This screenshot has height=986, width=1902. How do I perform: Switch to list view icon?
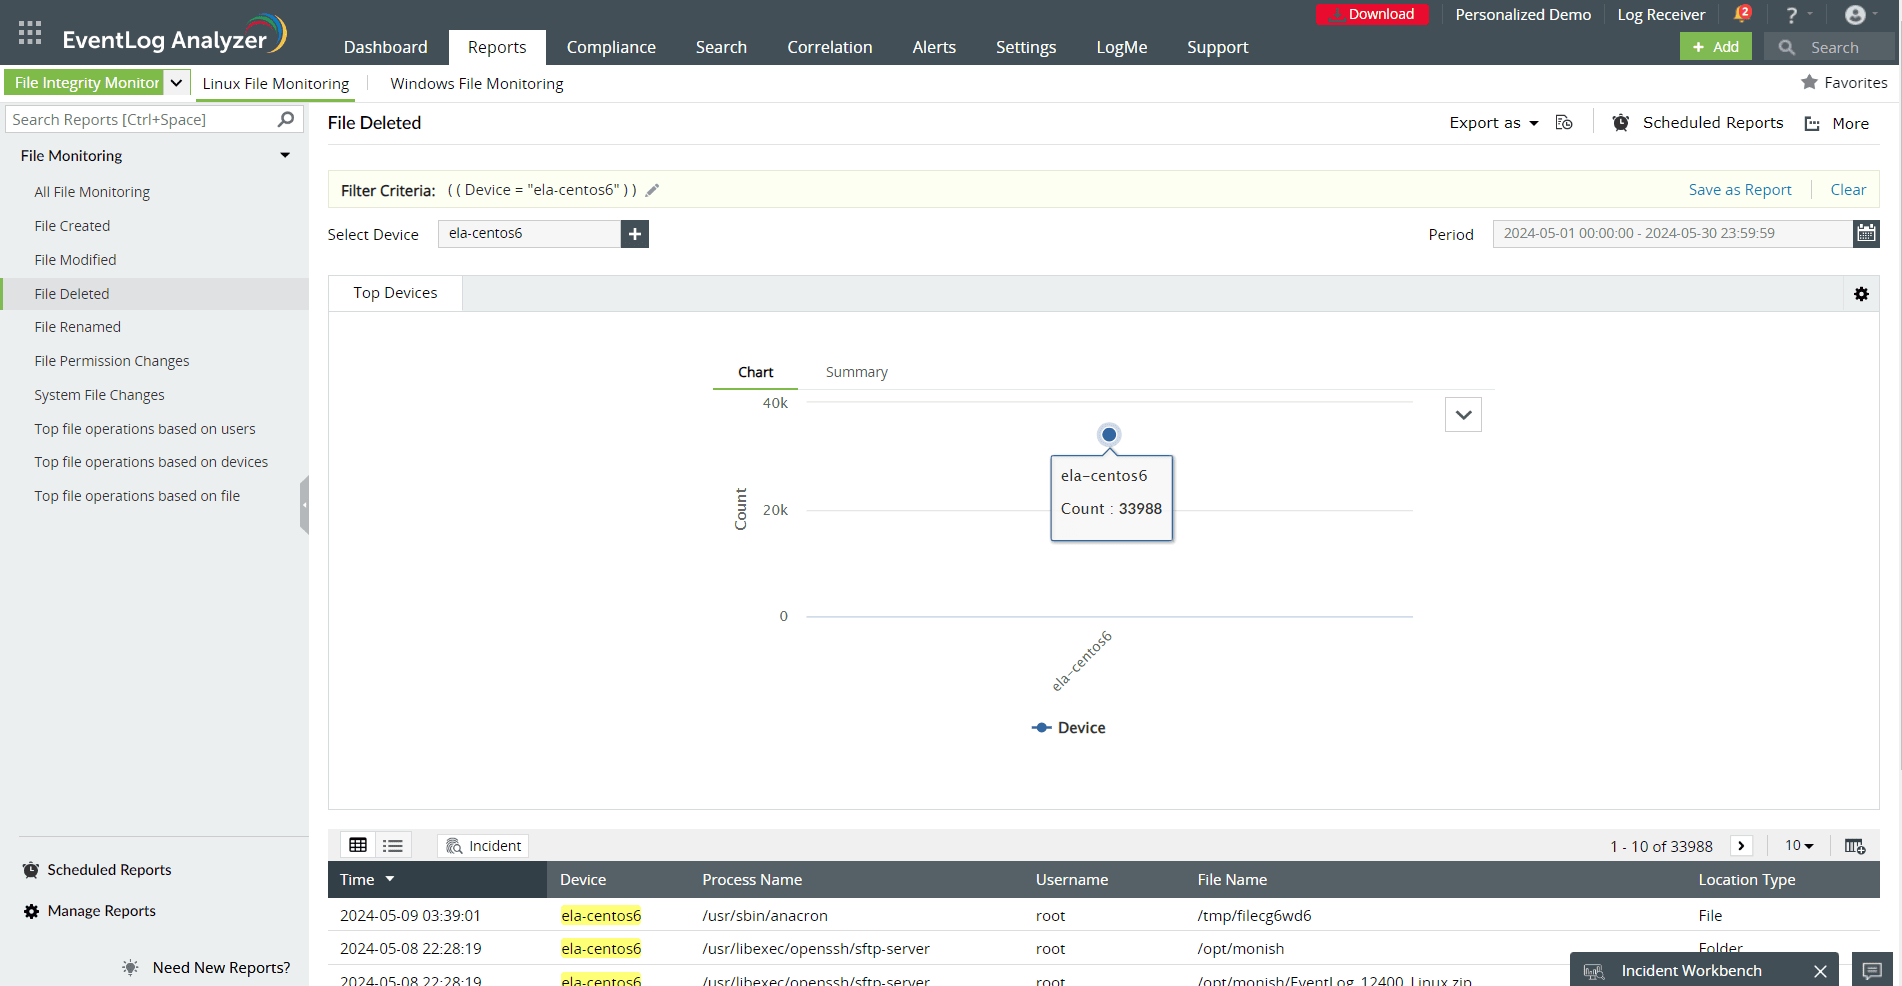393,845
